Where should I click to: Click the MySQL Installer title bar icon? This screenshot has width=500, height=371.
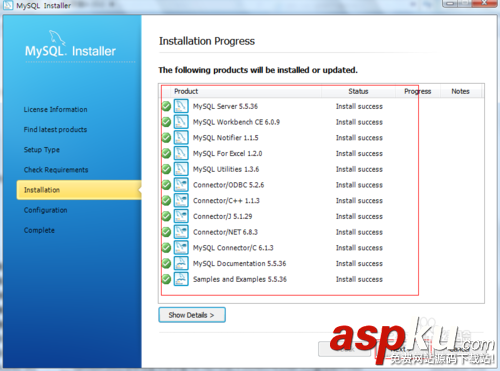(x=8, y=5)
